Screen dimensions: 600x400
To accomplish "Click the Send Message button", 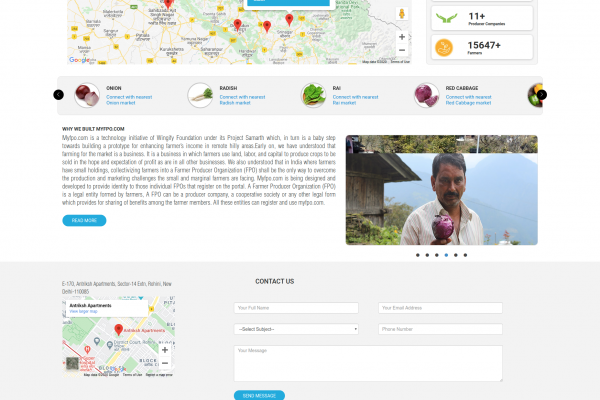I will (259, 395).
